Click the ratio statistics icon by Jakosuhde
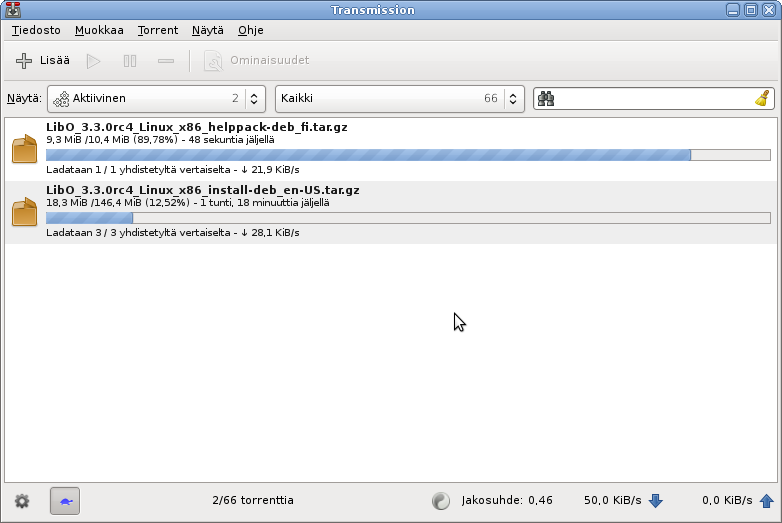This screenshot has height=523, width=782. coord(441,500)
